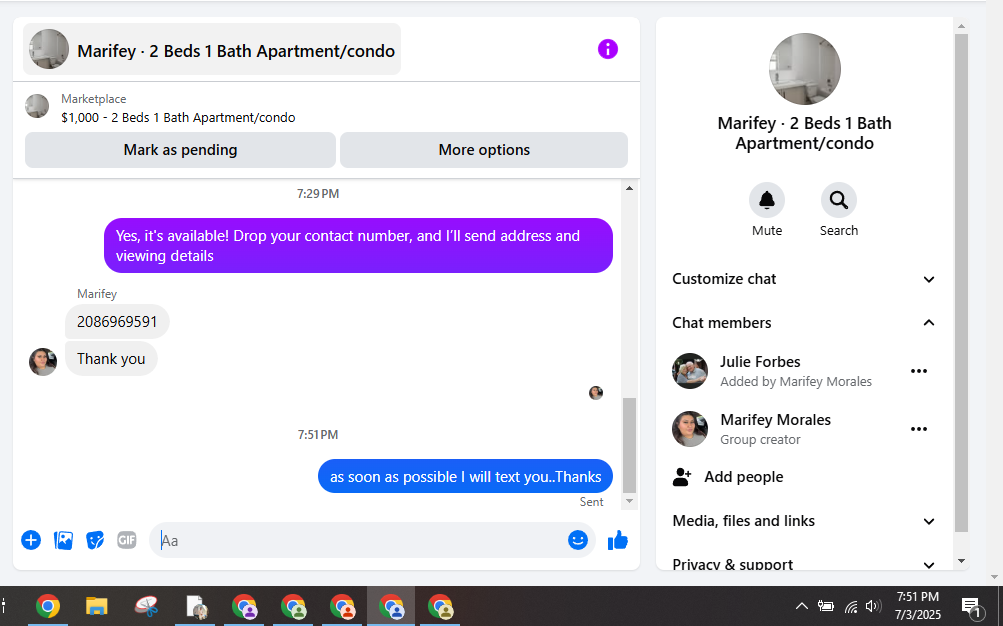Screen dimensions: 1003x626
Task: Attach a photo using image icon
Action: (63, 540)
